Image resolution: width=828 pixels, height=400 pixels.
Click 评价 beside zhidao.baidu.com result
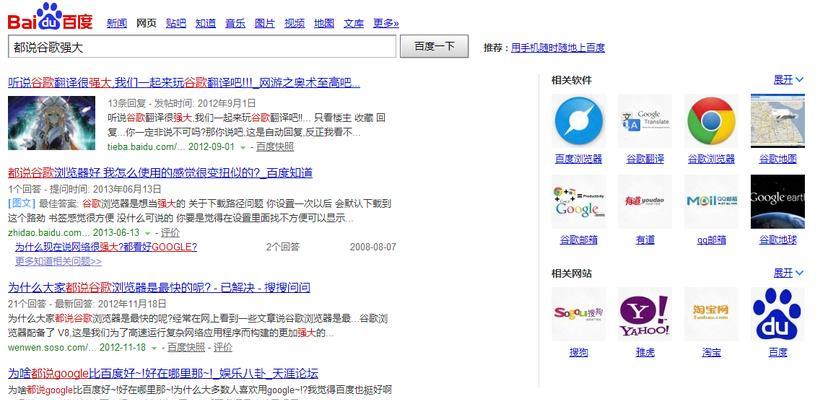170,232
